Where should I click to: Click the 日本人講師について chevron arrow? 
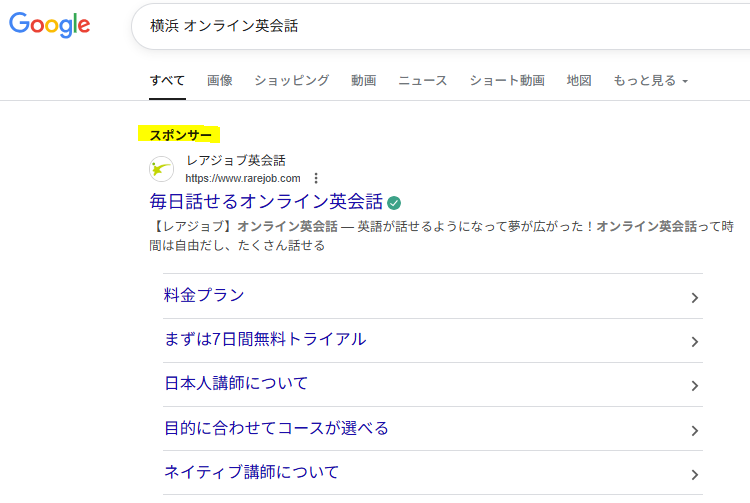tap(695, 386)
